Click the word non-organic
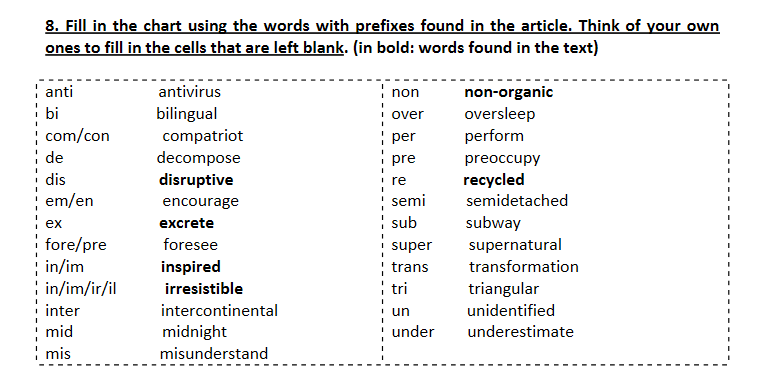The image size is (775, 389). tap(509, 92)
